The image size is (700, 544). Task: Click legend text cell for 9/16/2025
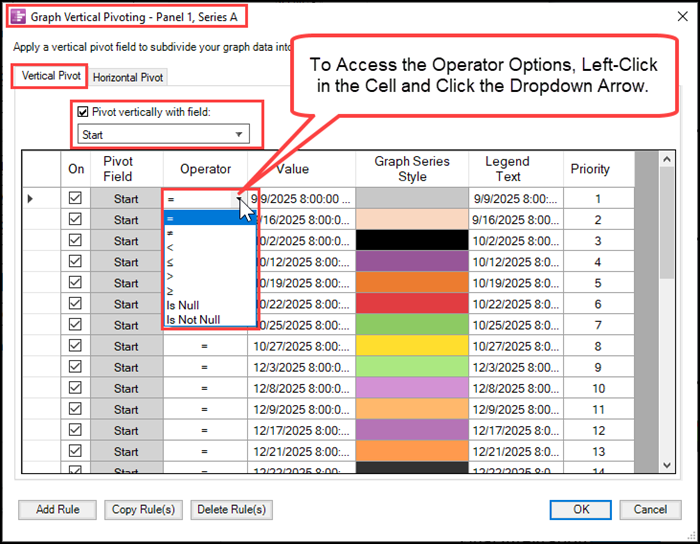(516, 220)
